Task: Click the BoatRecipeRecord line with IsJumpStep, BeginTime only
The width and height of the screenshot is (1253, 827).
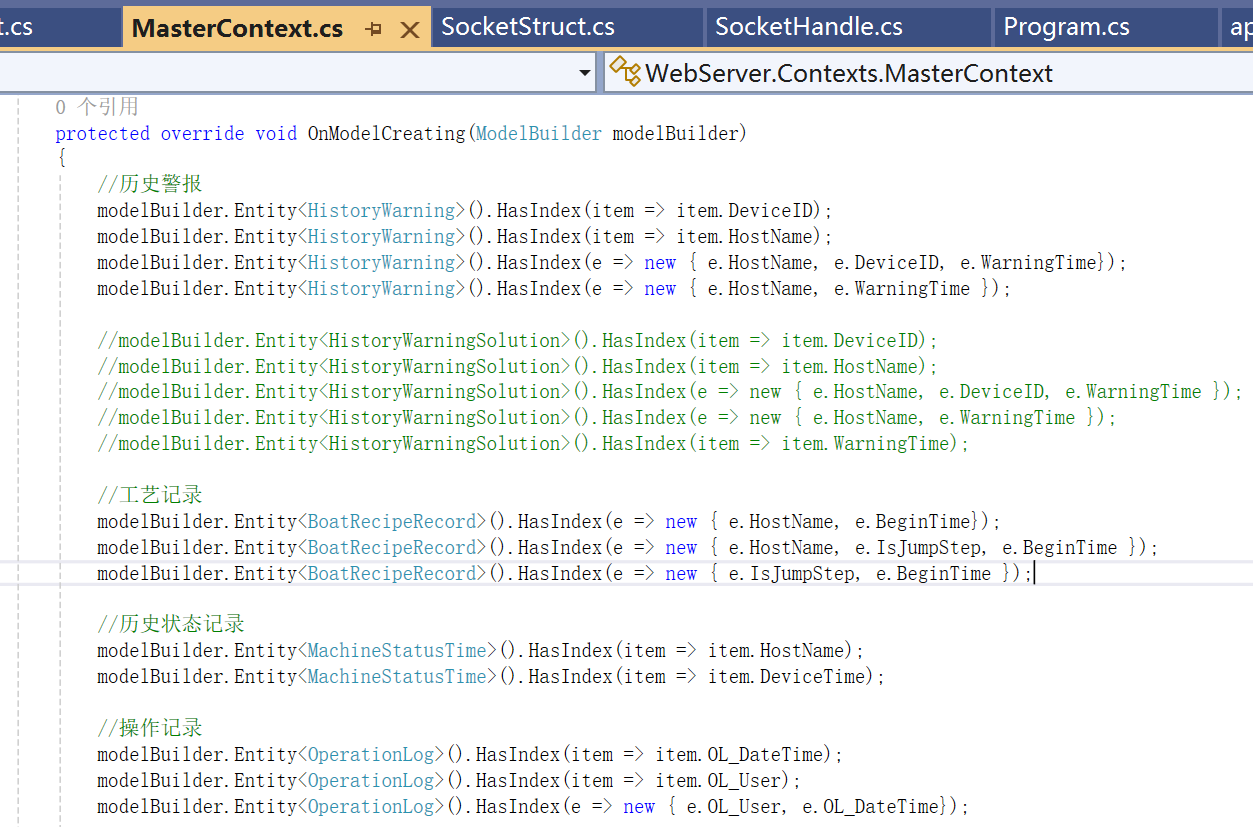Action: tap(565, 573)
